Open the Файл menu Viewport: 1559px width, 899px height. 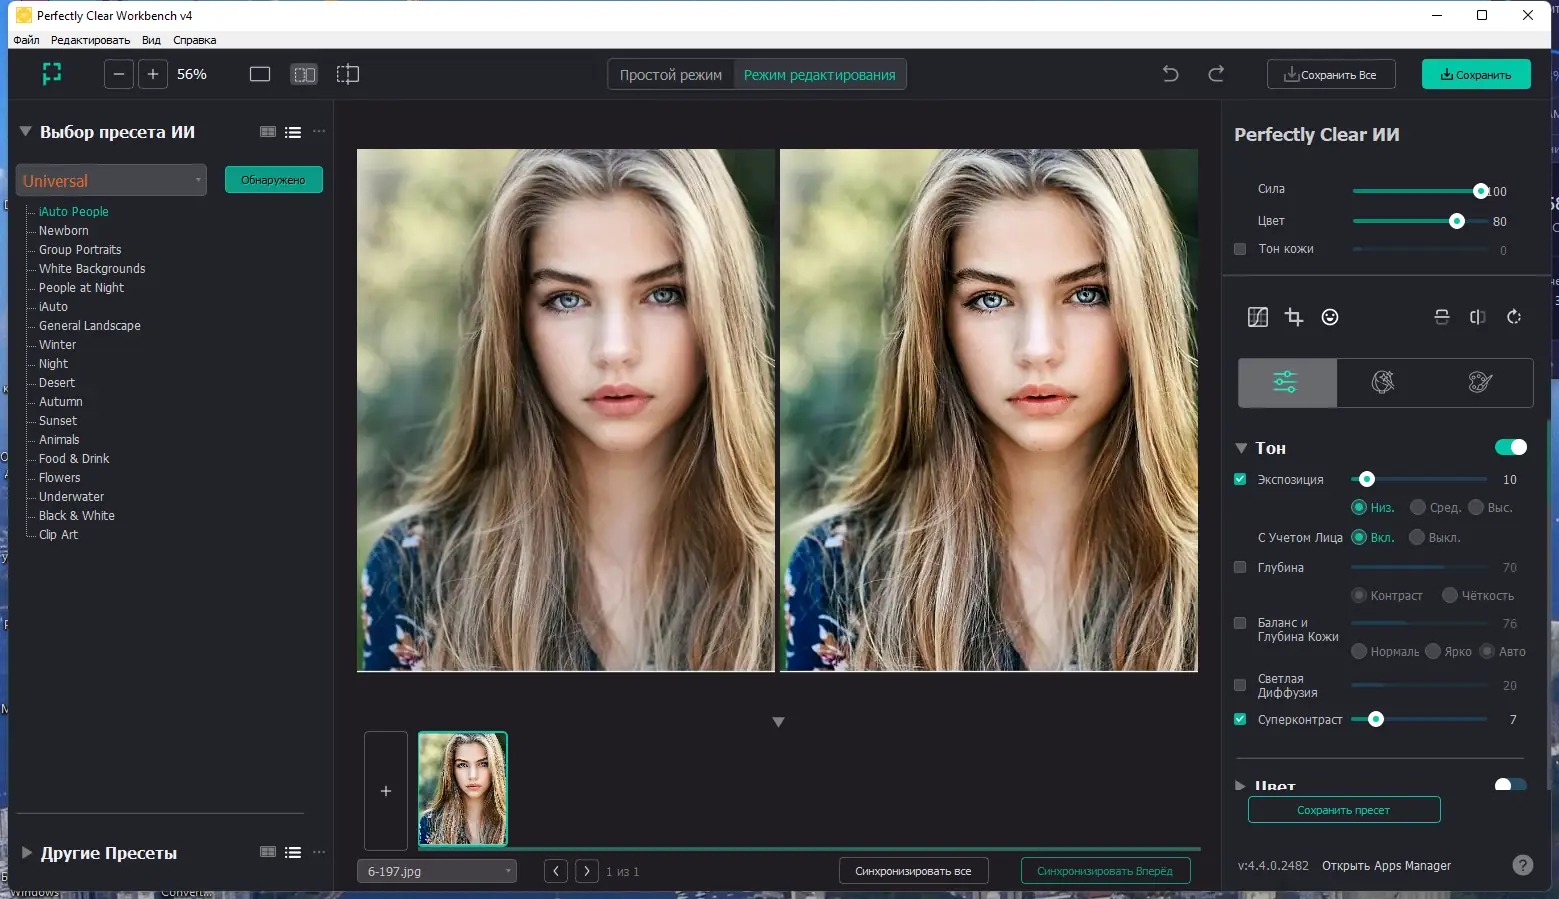pos(27,40)
